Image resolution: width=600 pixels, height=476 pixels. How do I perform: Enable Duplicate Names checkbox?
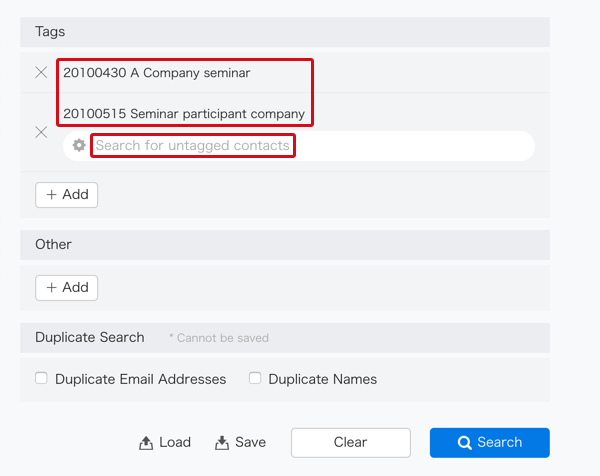(255, 378)
